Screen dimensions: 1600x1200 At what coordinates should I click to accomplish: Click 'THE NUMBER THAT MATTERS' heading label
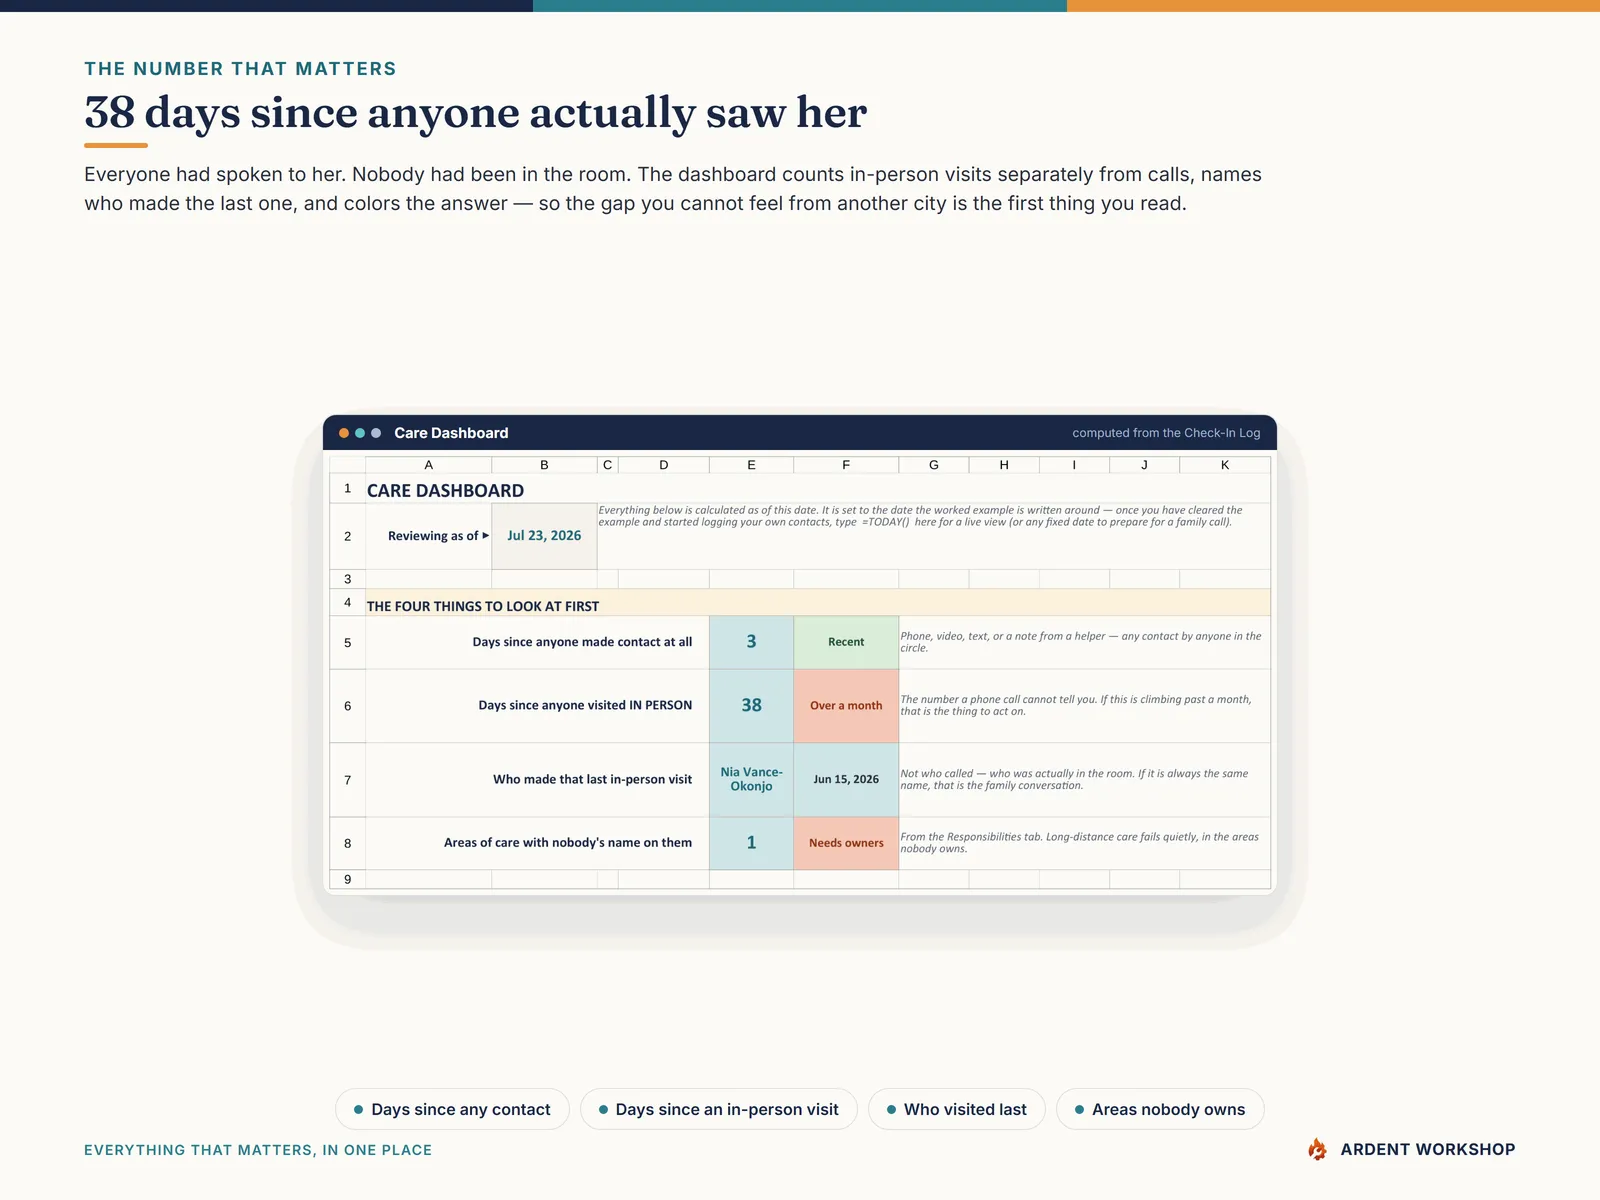pos(240,69)
